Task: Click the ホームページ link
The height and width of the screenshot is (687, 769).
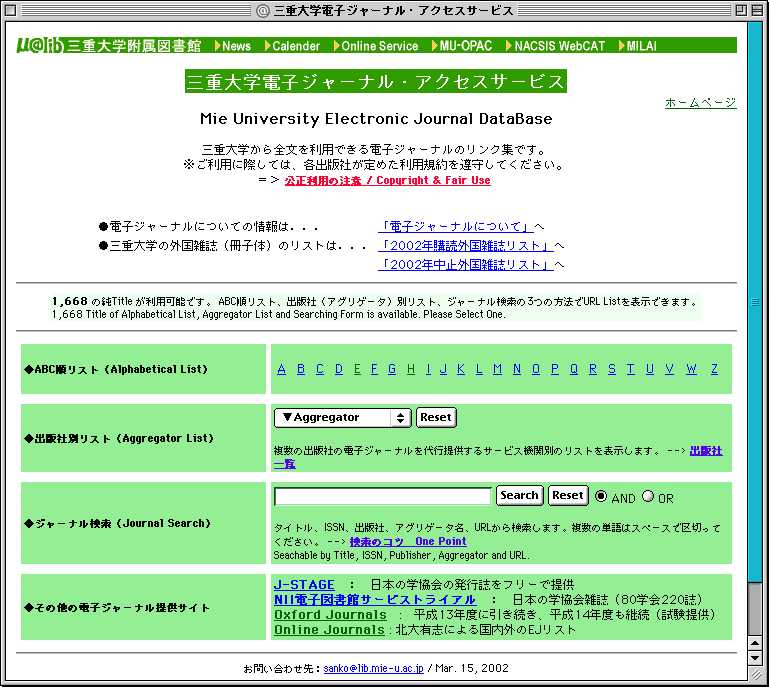Action: click(700, 103)
